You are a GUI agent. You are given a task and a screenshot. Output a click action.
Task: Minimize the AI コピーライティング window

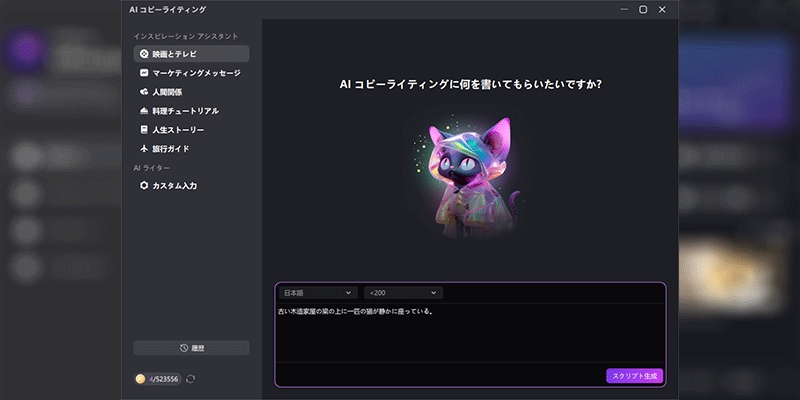click(x=624, y=10)
